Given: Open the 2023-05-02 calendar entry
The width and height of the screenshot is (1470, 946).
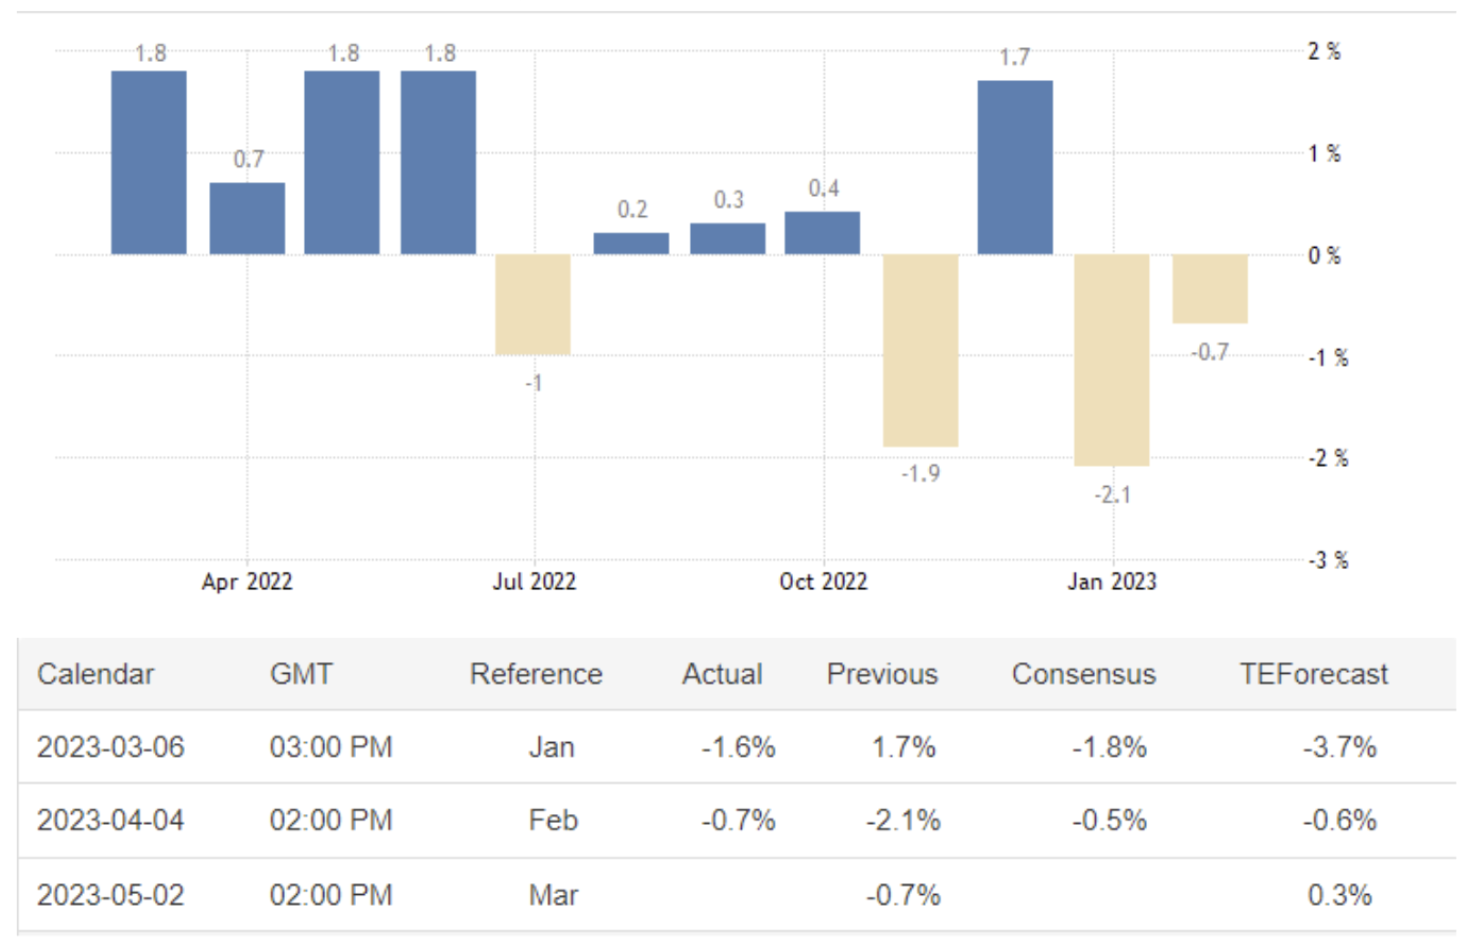Looking at the screenshot, I should click(111, 894).
